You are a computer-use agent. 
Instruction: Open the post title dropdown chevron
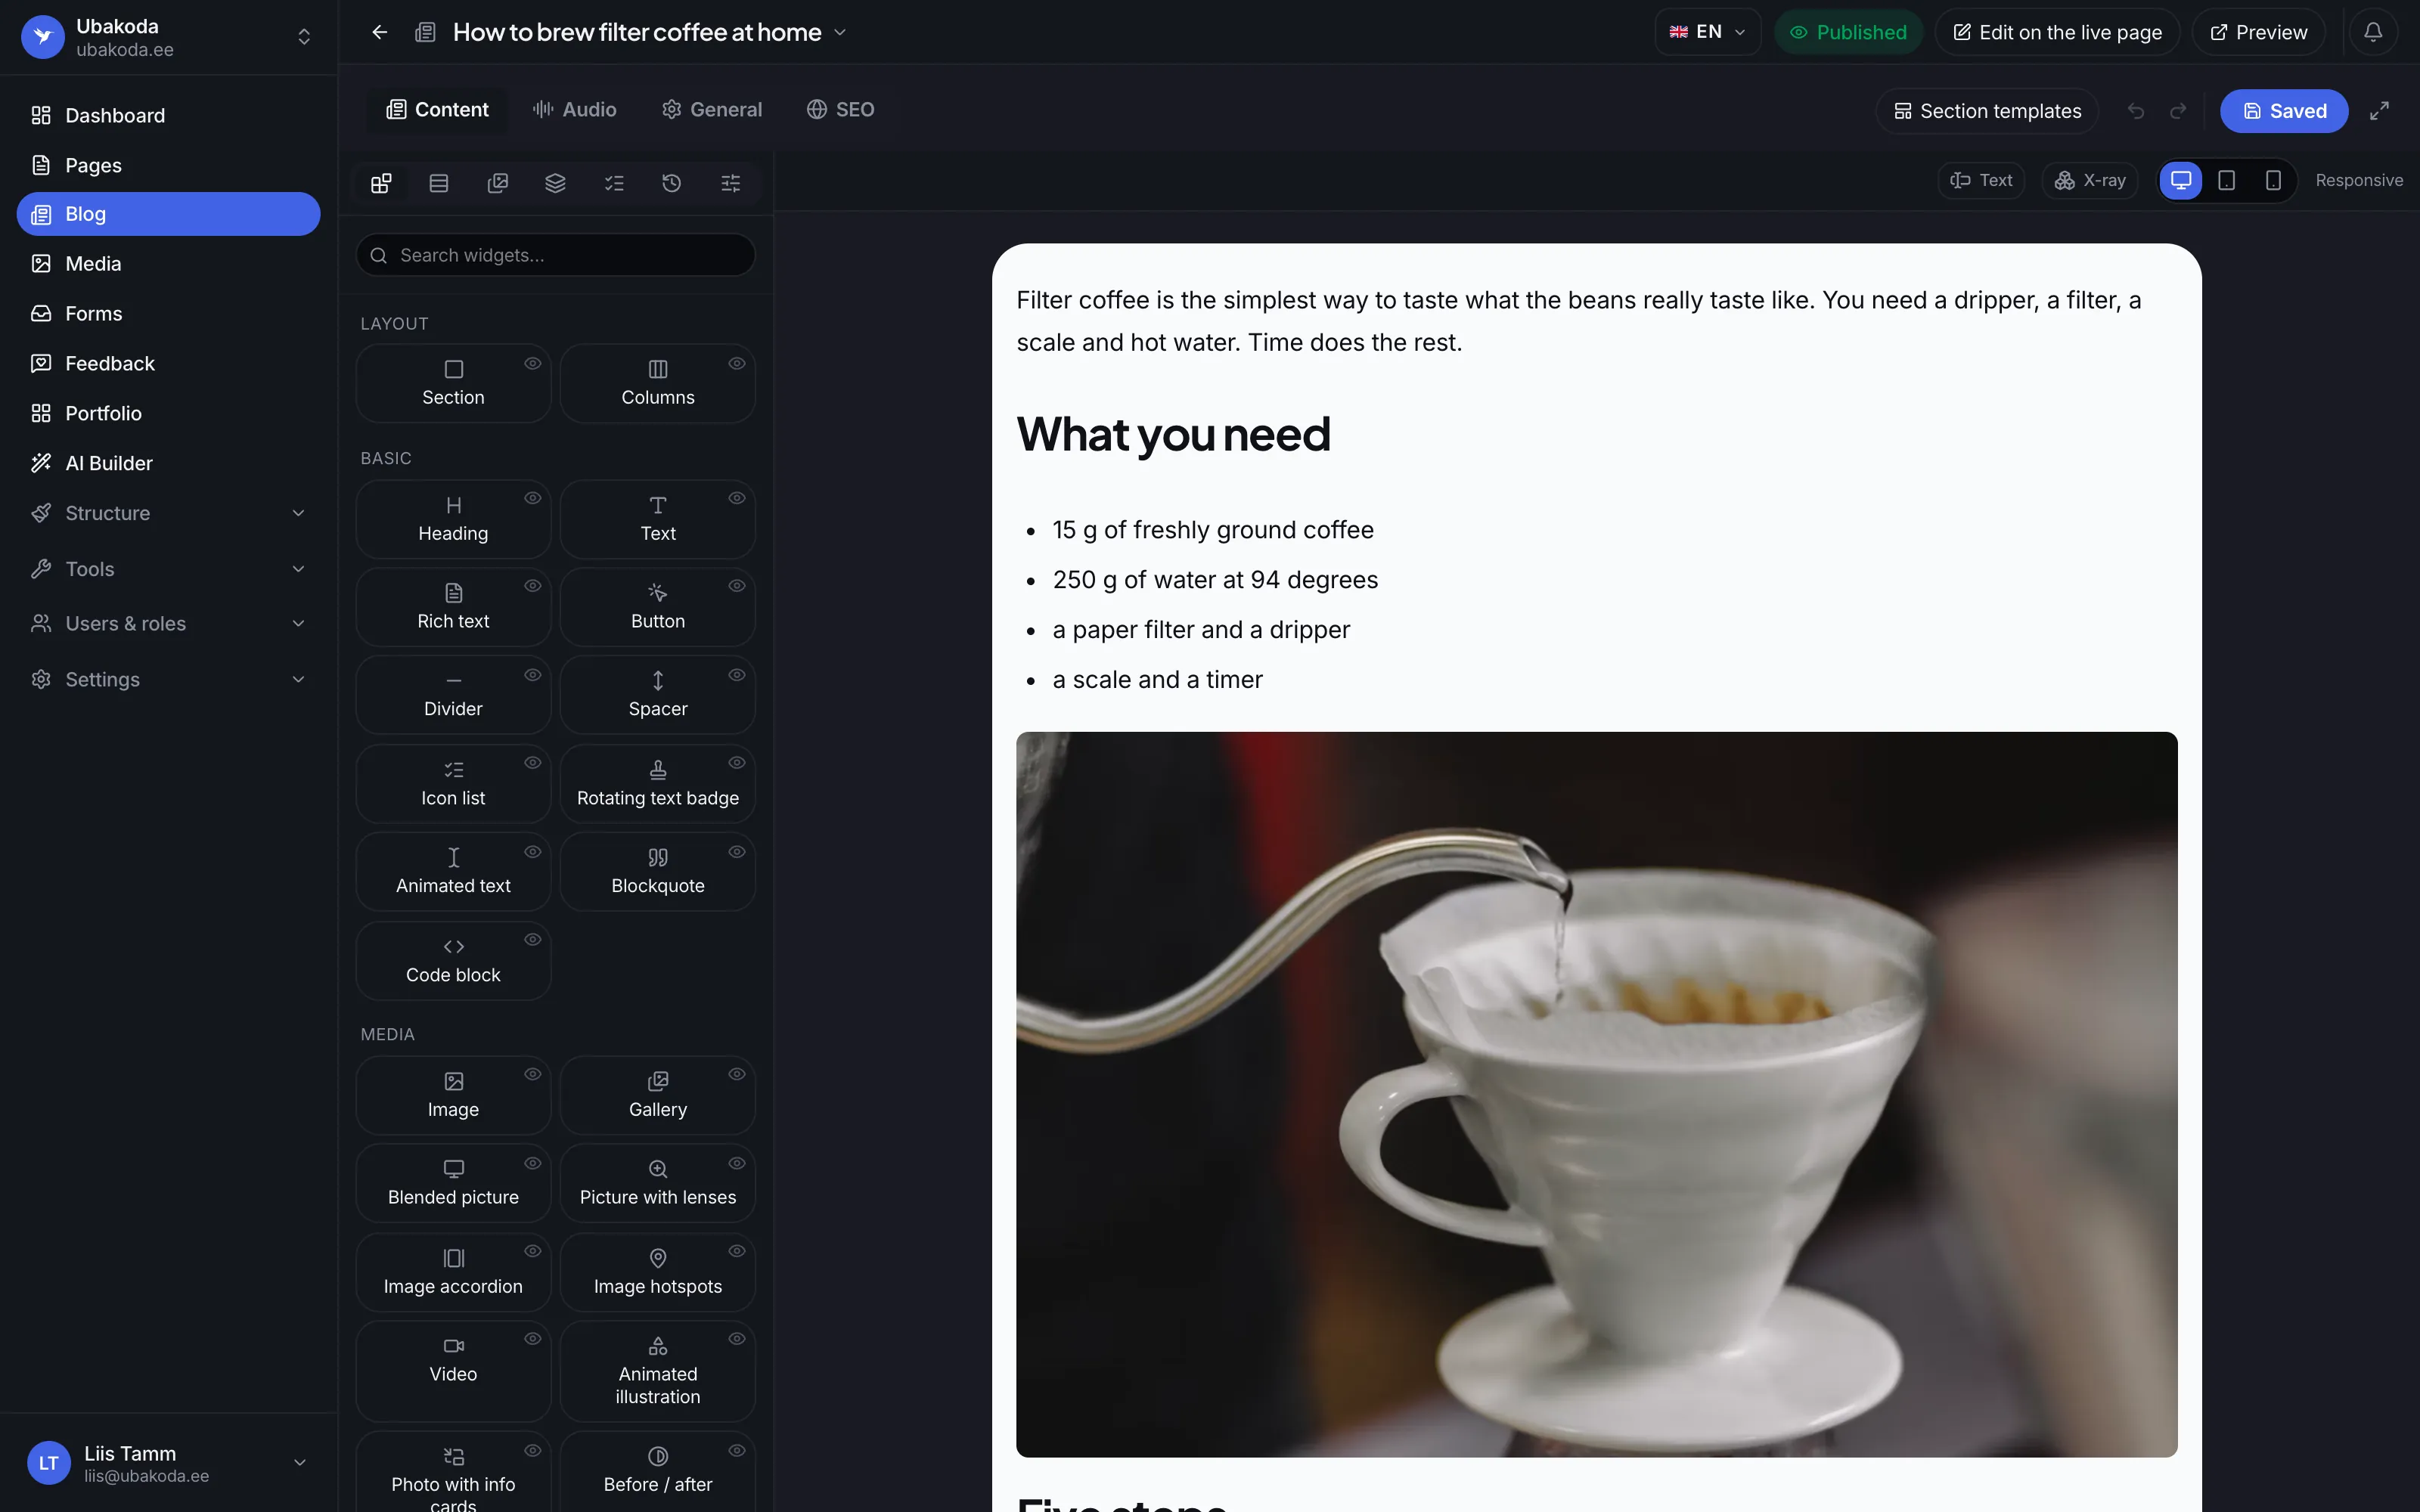tap(840, 32)
